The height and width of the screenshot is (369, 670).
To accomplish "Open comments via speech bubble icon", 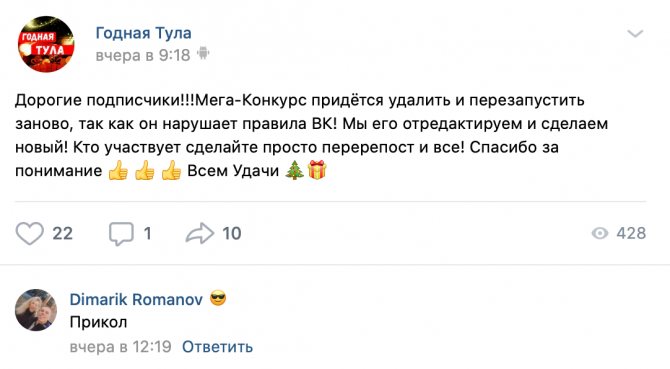I will pos(121,234).
